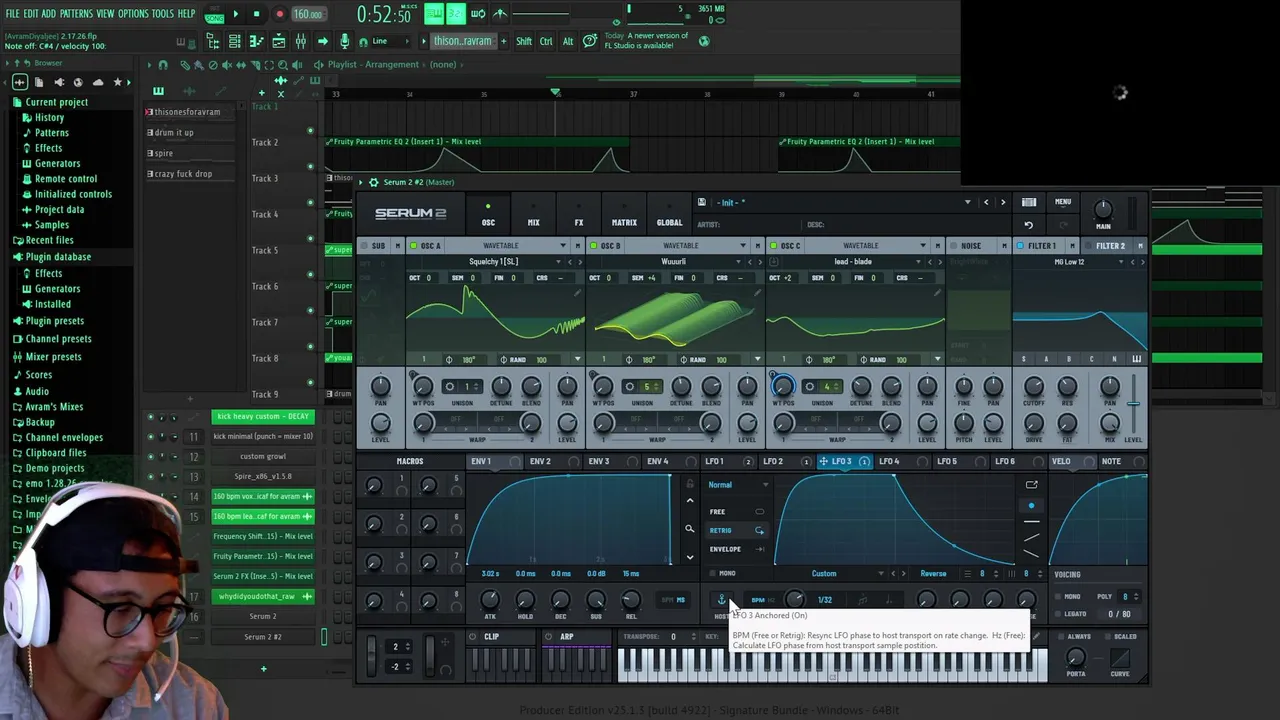Go to next Serum preset arrow
1280x720 pixels.
pyautogui.click(x=1003, y=203)
